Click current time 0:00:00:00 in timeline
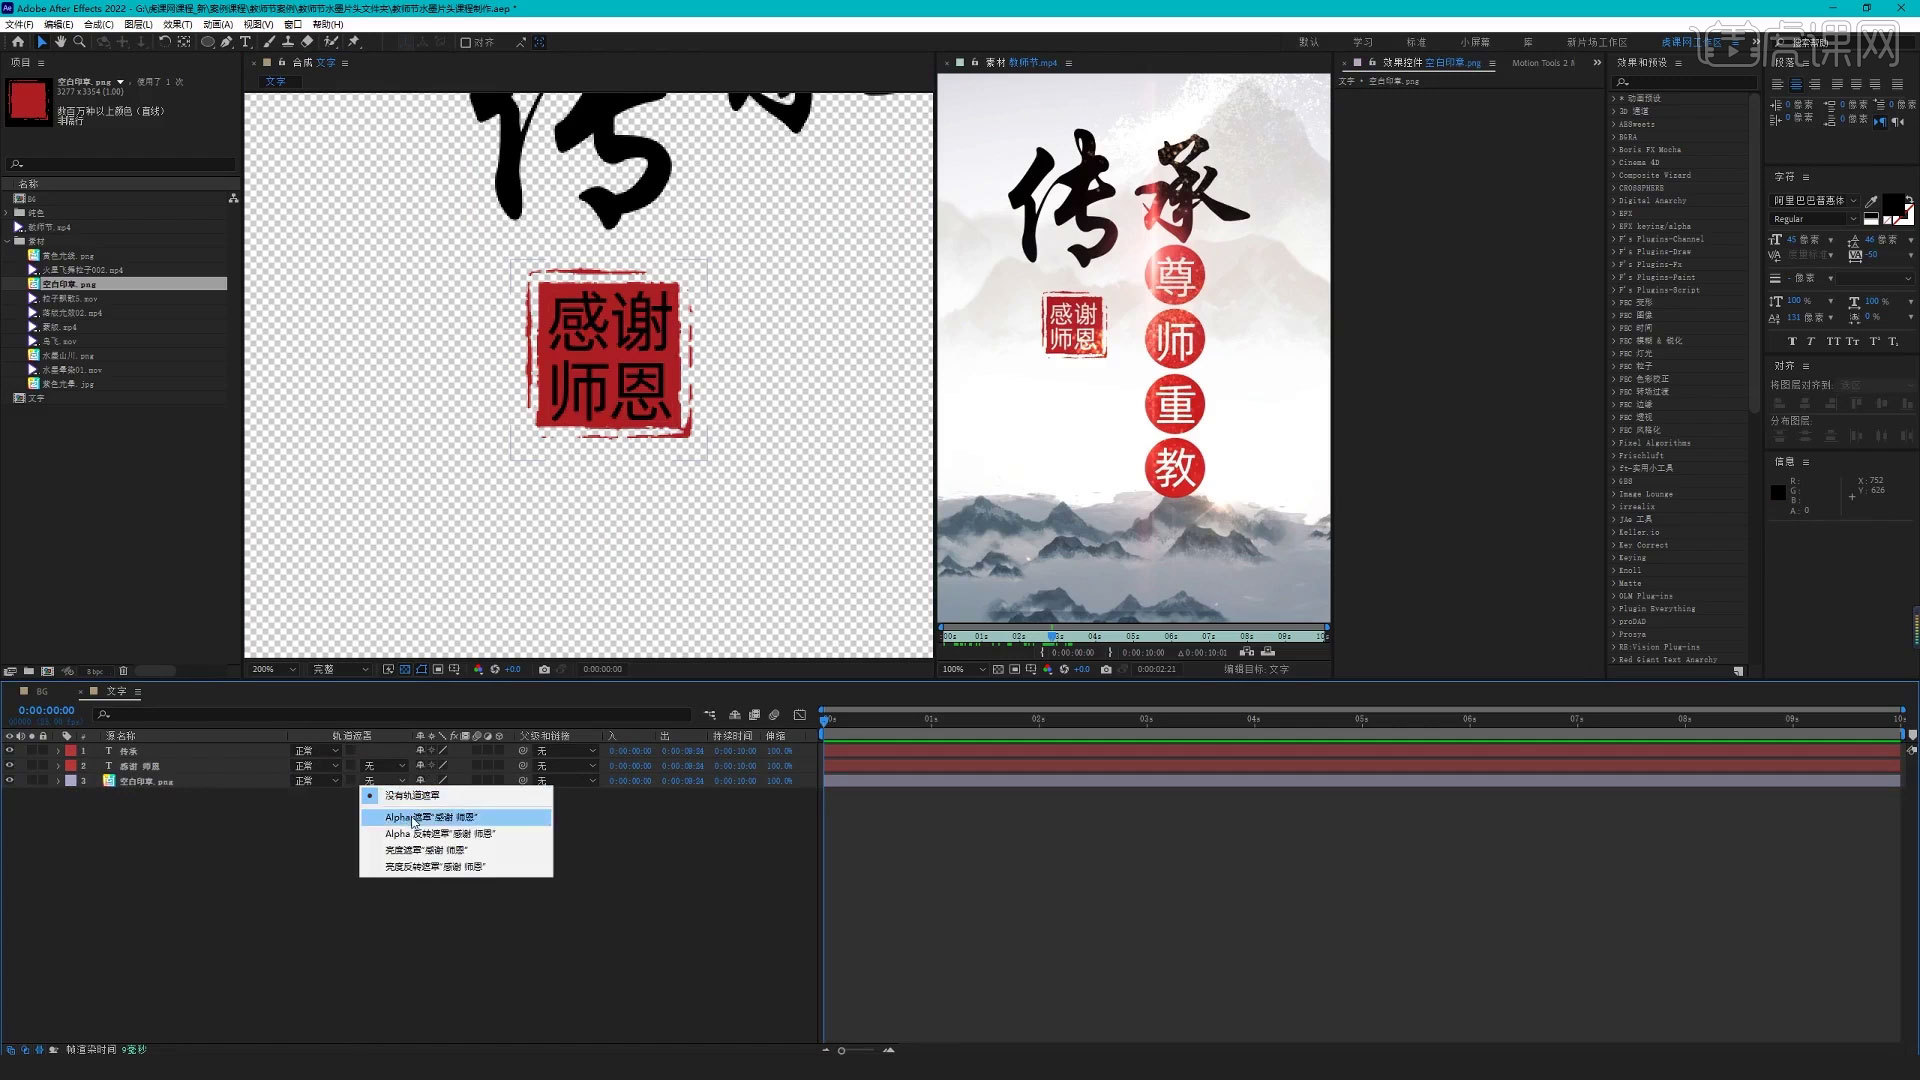Image resolution: width=1920 pixels, height=1080 pixels. point(46,710)
